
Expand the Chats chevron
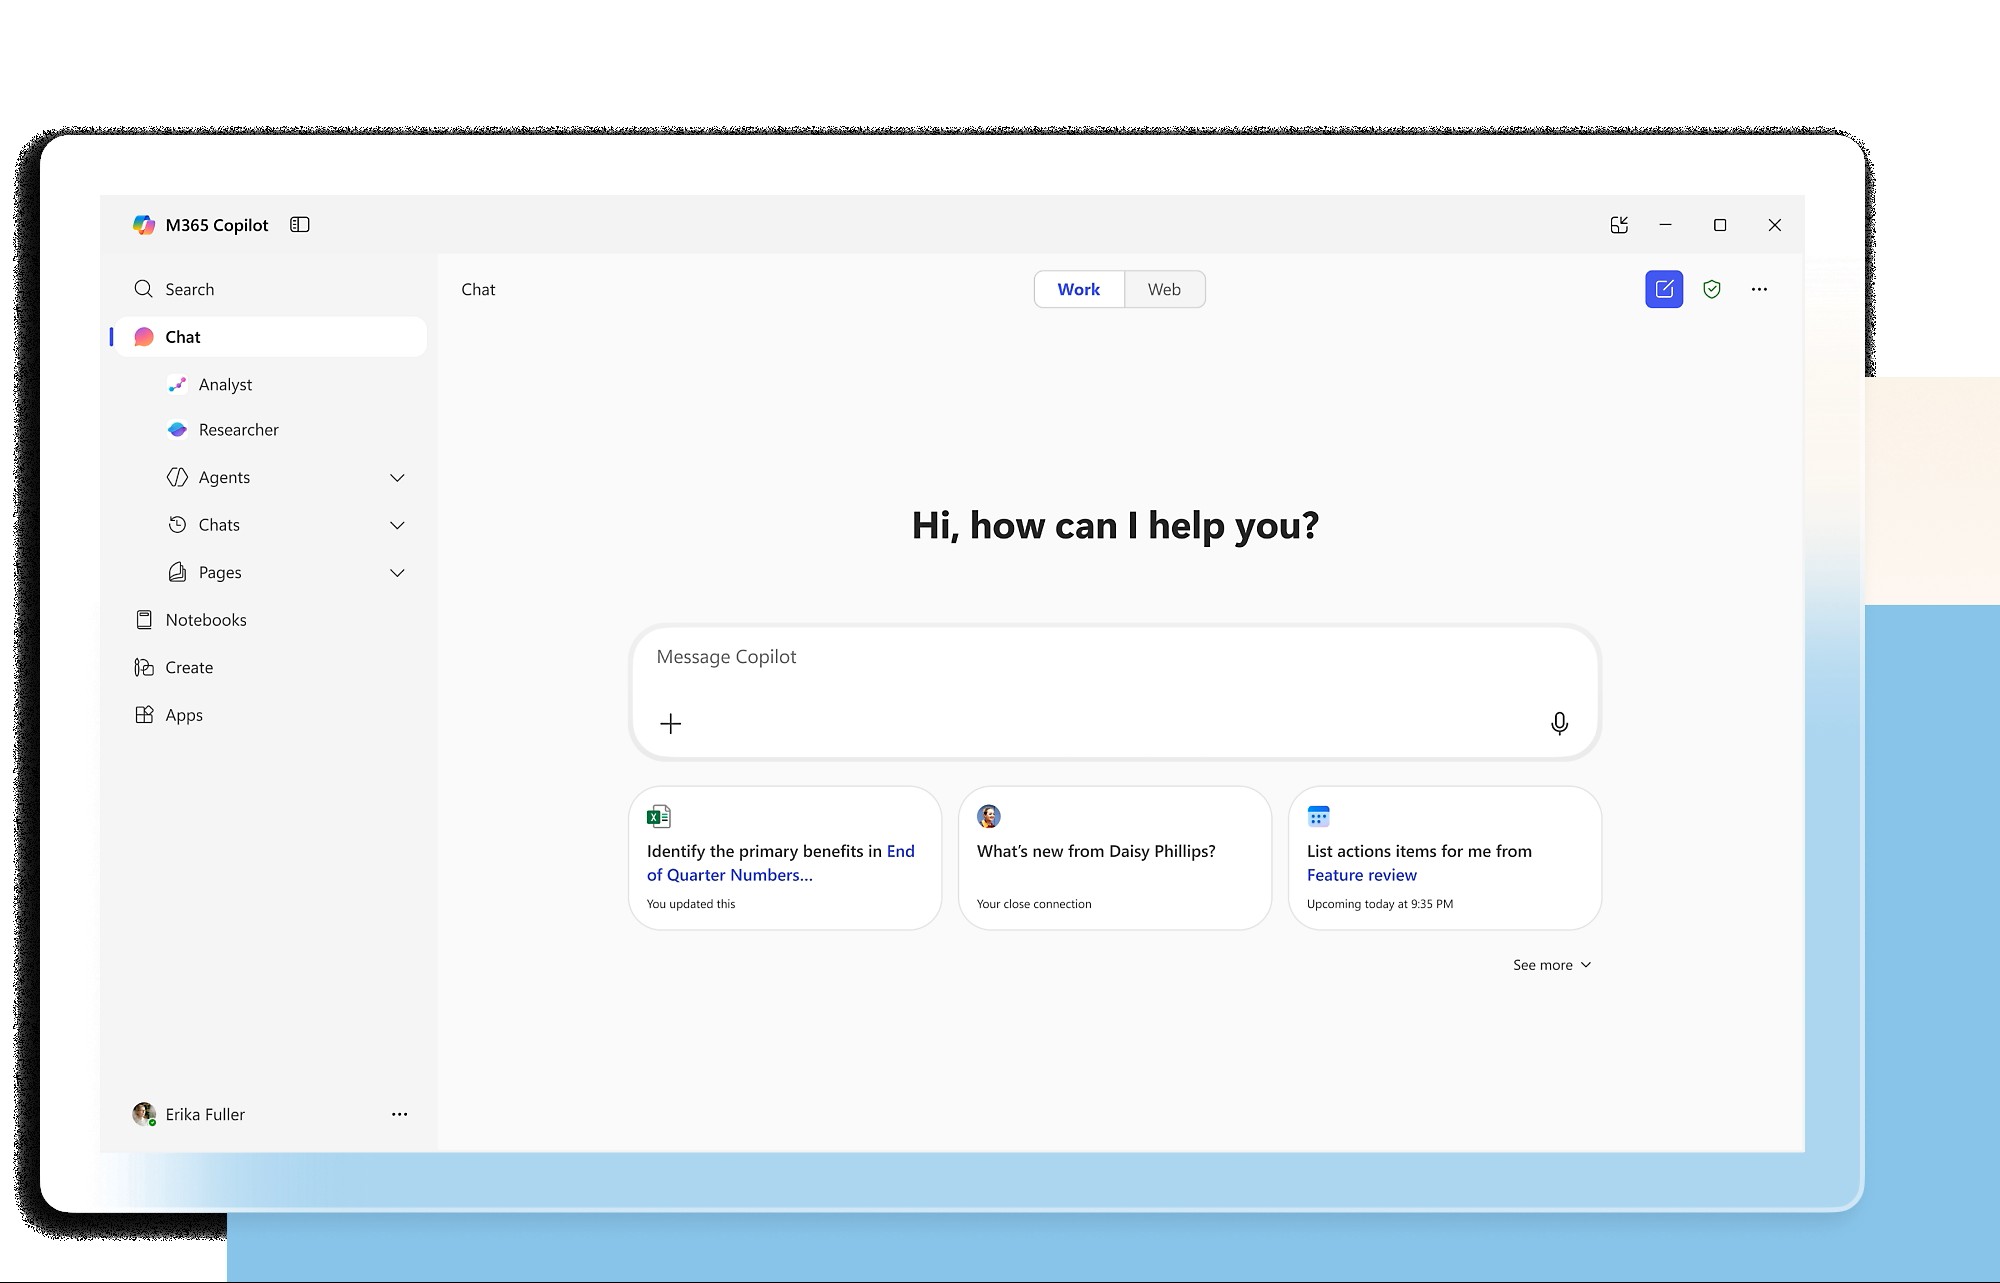(397, 525)
